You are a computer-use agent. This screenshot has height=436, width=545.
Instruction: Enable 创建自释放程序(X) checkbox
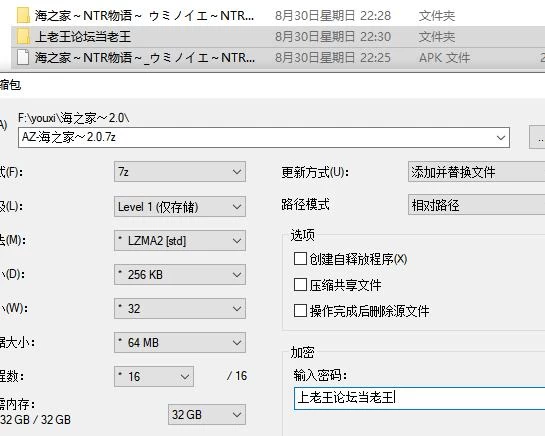(300, 259)
